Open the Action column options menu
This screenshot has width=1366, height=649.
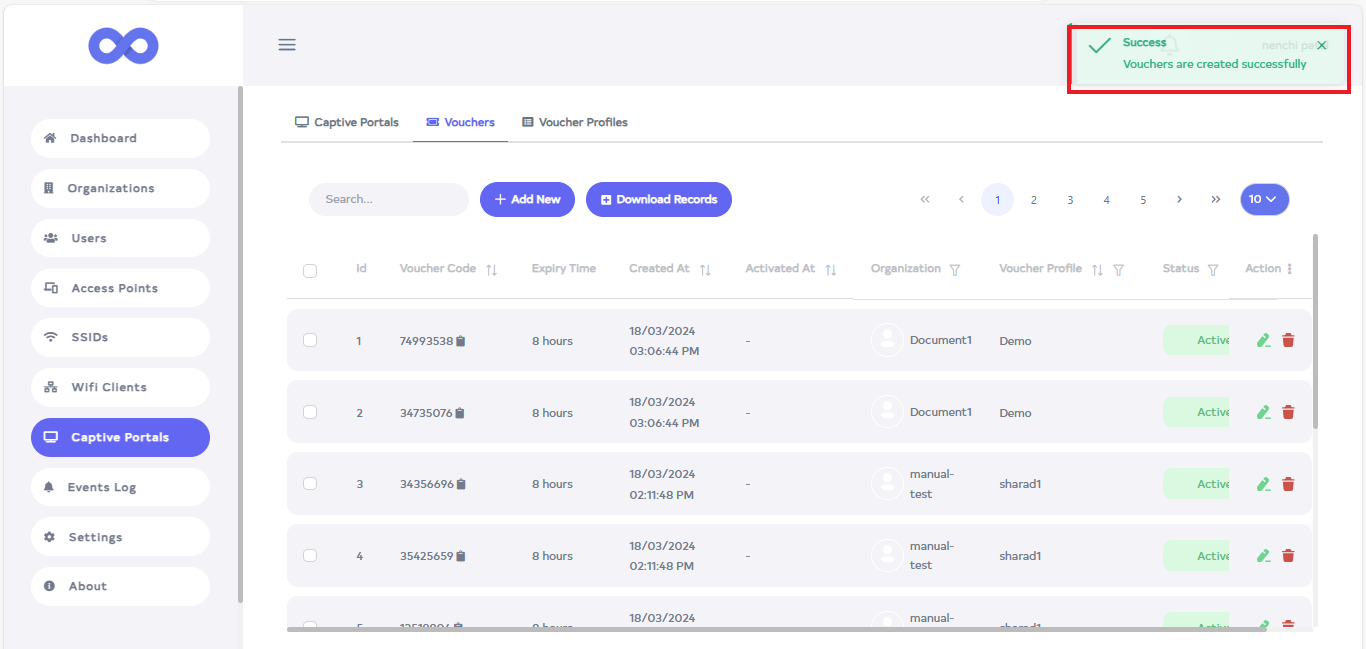click(1289, 269)
